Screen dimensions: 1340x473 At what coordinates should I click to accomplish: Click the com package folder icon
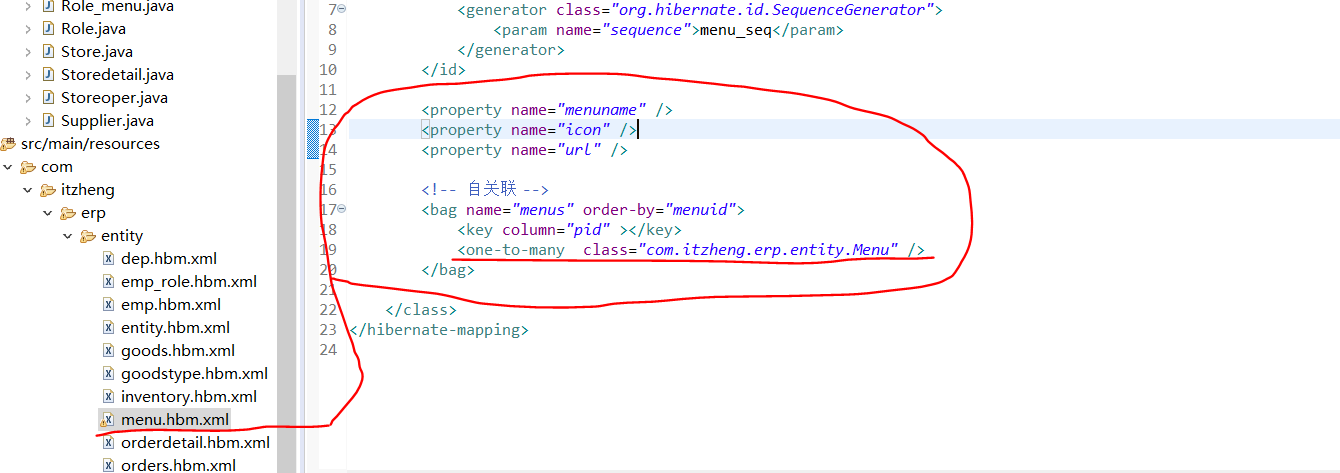(x=29, y=167)
